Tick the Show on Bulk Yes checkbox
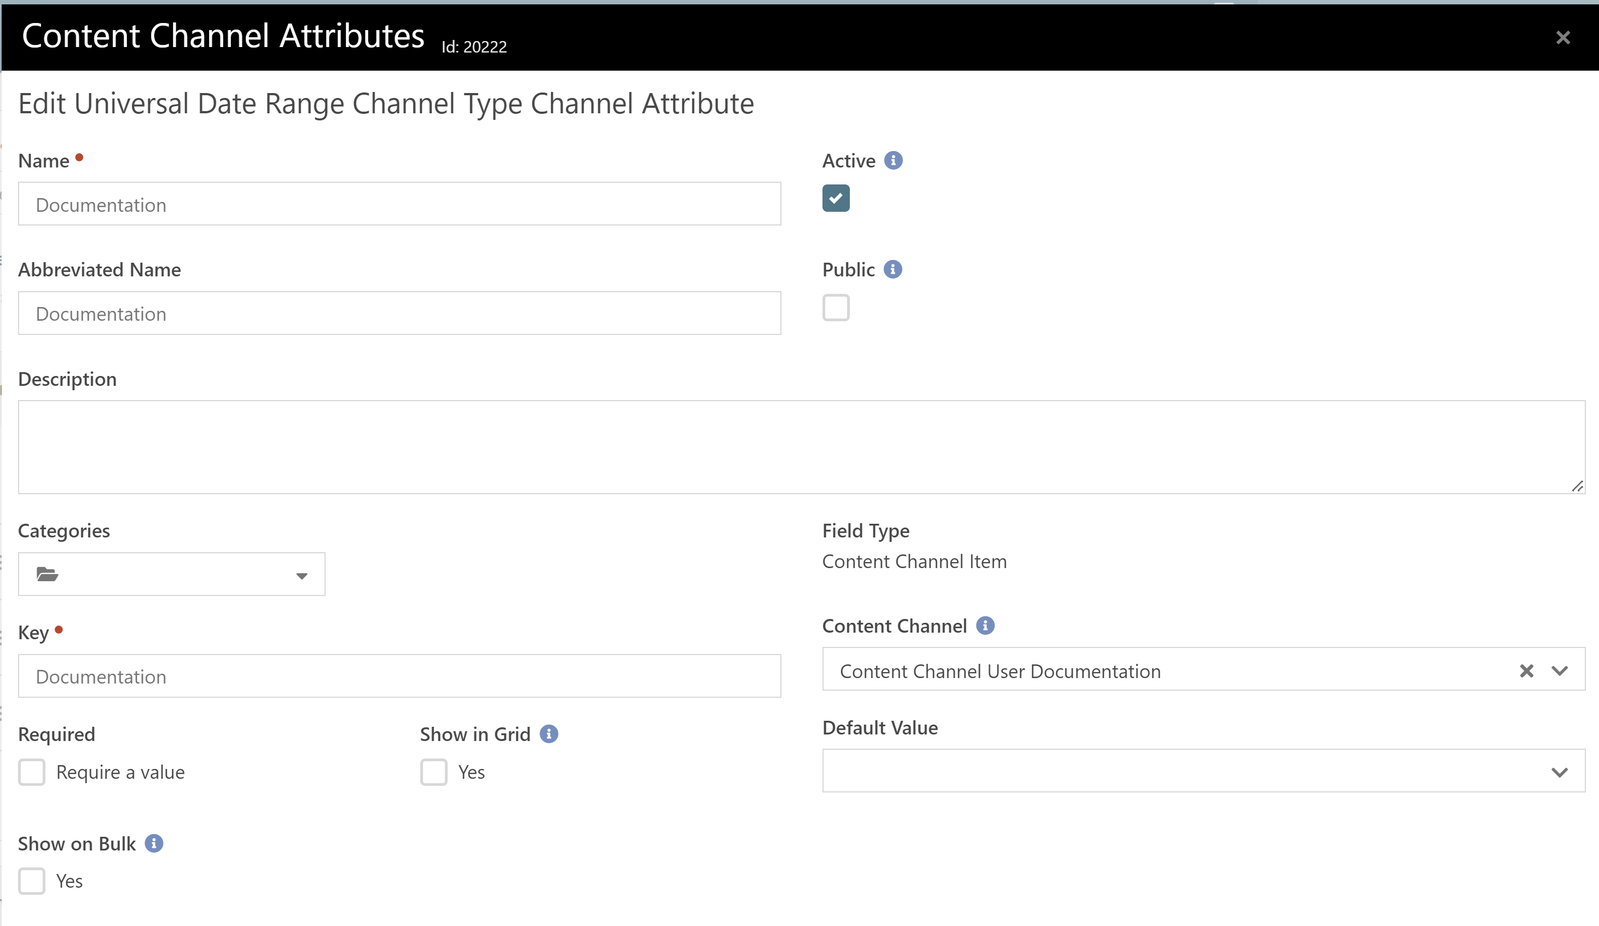 (x=32, y=881)
